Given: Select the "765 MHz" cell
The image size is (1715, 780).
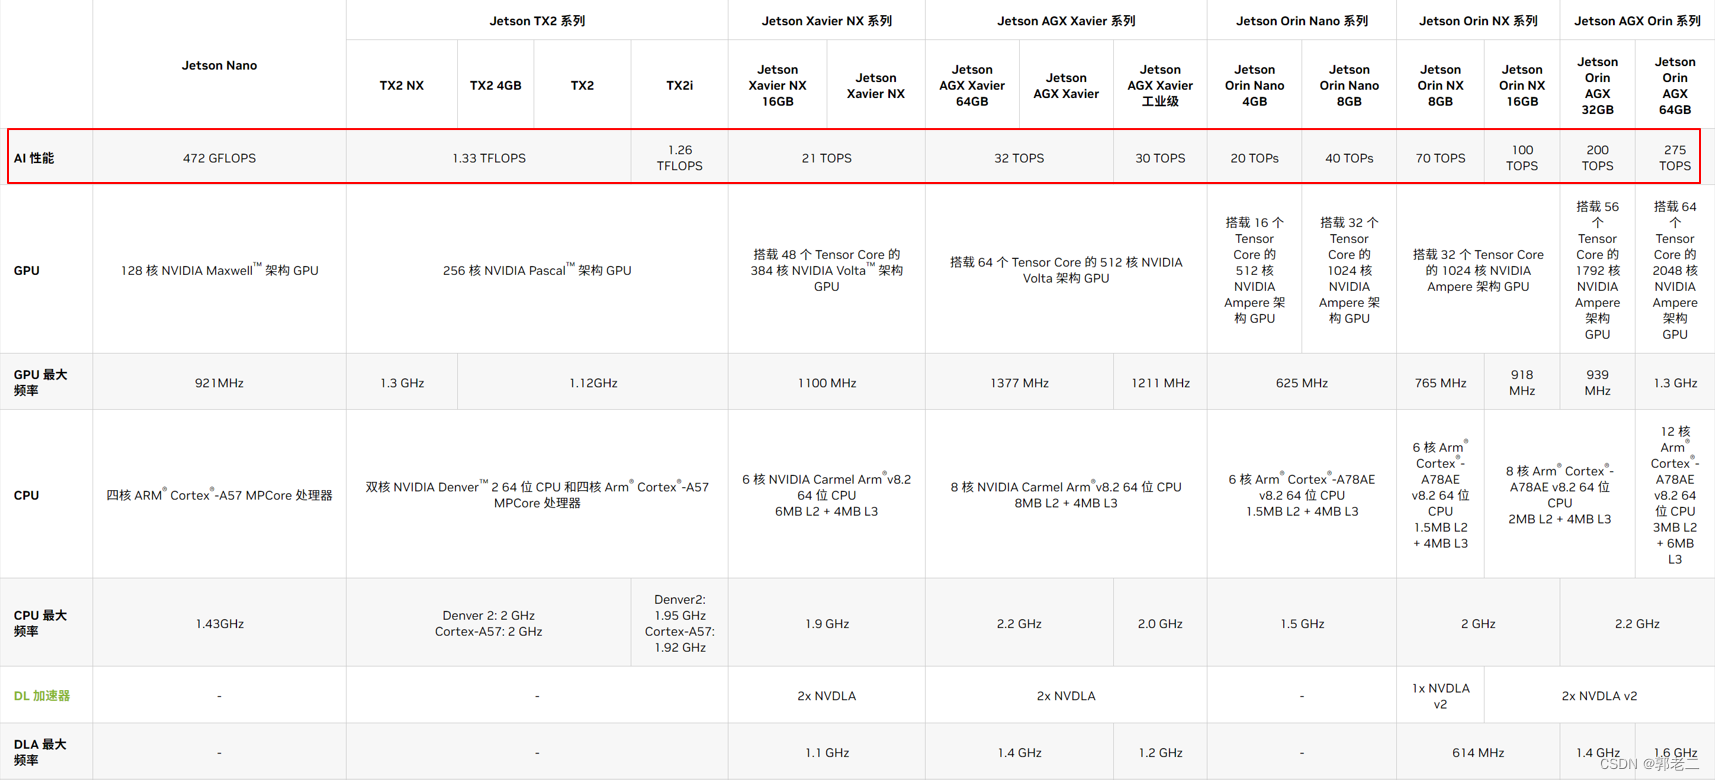Looking at the screenshot, I should [x=1440, y=383].
